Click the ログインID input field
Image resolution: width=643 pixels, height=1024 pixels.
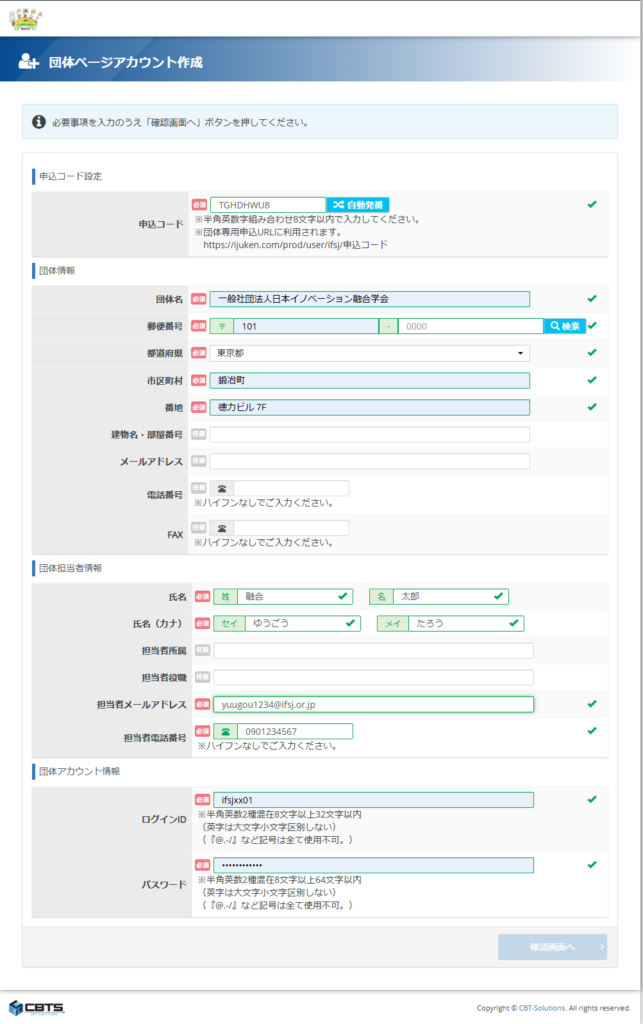[x=372, y=800]
